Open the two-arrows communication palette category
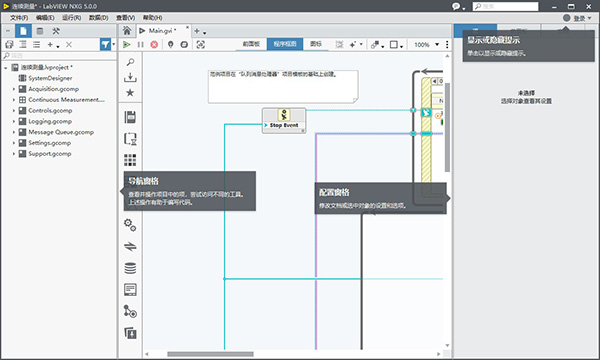 (x=130, y=246)
